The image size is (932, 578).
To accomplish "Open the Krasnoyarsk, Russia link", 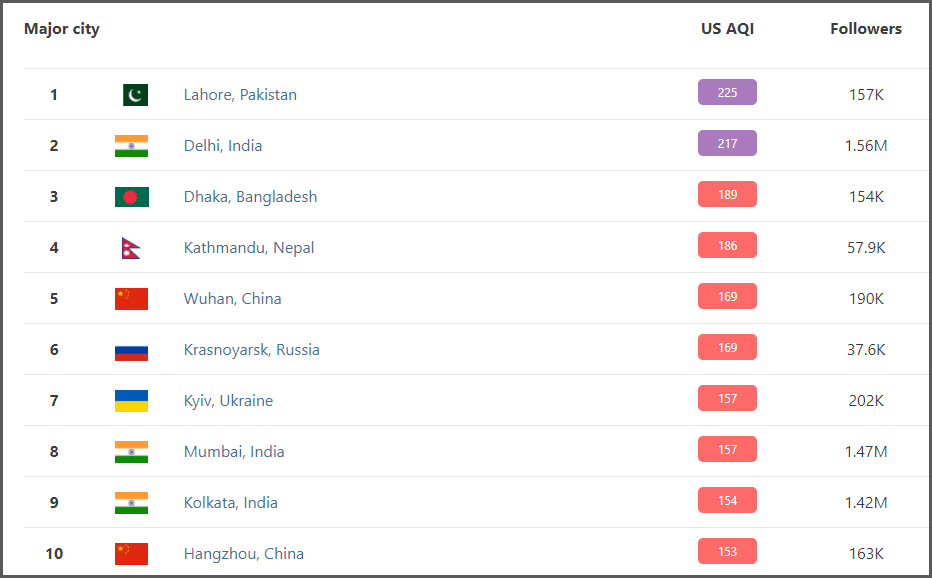I will (x=251, y=350).
